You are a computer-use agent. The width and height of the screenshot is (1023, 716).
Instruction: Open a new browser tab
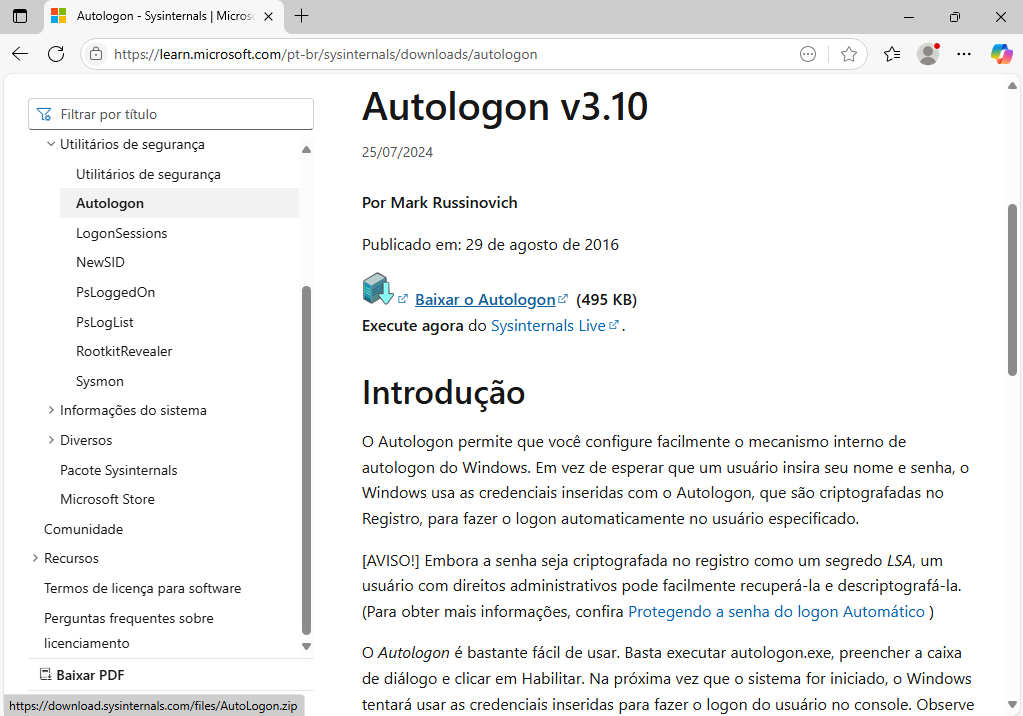[x=301, y=16]
